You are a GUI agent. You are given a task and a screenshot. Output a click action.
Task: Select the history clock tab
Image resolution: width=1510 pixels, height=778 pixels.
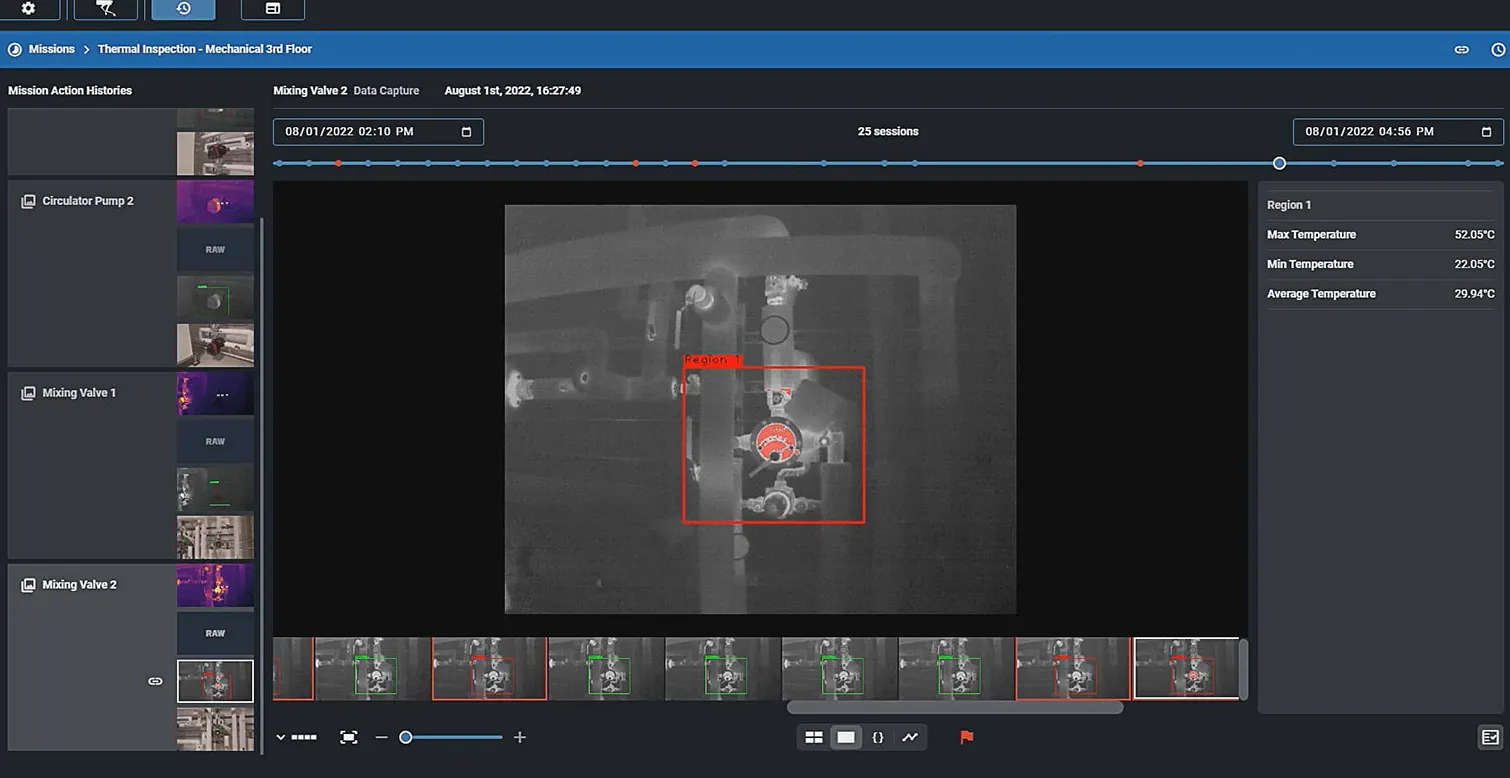point(183,9)
